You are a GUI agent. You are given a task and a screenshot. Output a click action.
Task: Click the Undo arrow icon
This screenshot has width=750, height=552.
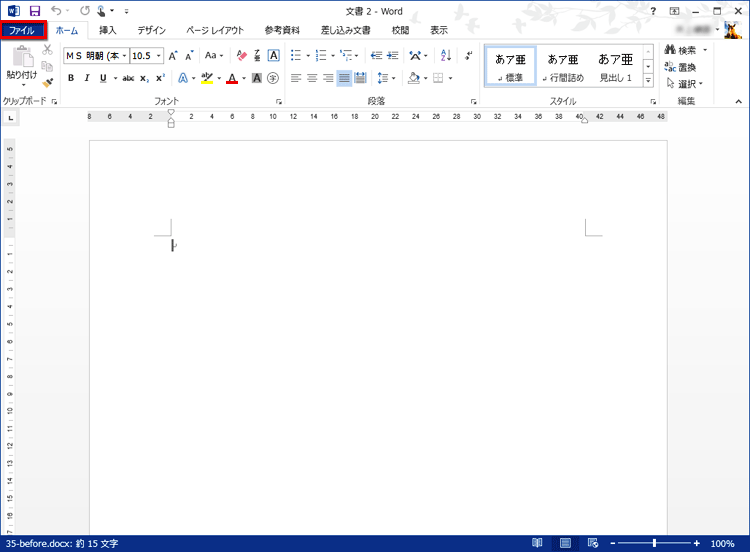[x=56, y=11]
